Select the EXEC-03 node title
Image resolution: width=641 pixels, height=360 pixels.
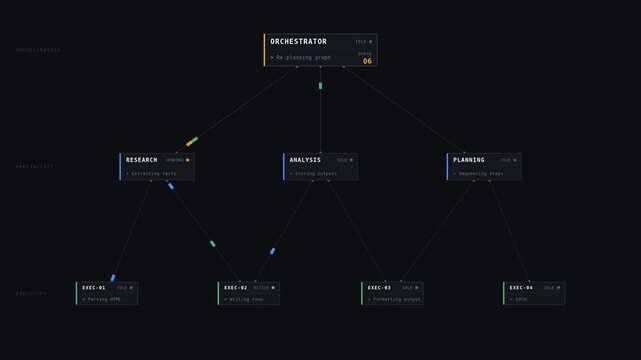click(x=379, y=288)
